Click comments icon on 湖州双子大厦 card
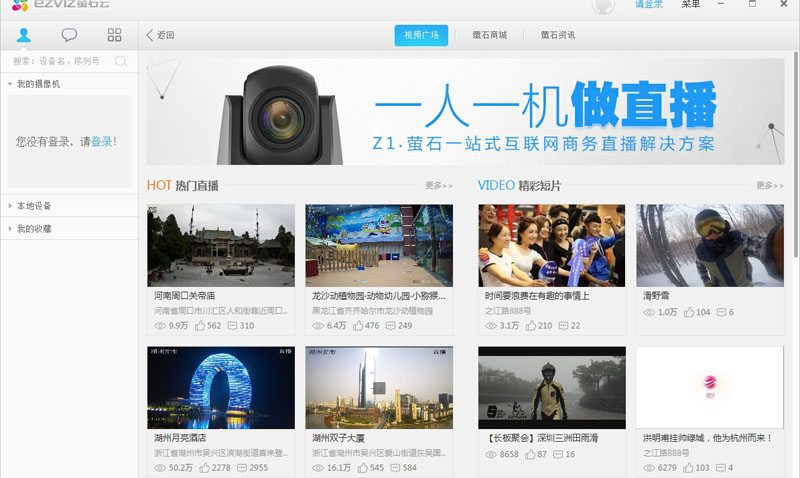The image size is (800, 478). pyautogui.click(x=395, y=468)
